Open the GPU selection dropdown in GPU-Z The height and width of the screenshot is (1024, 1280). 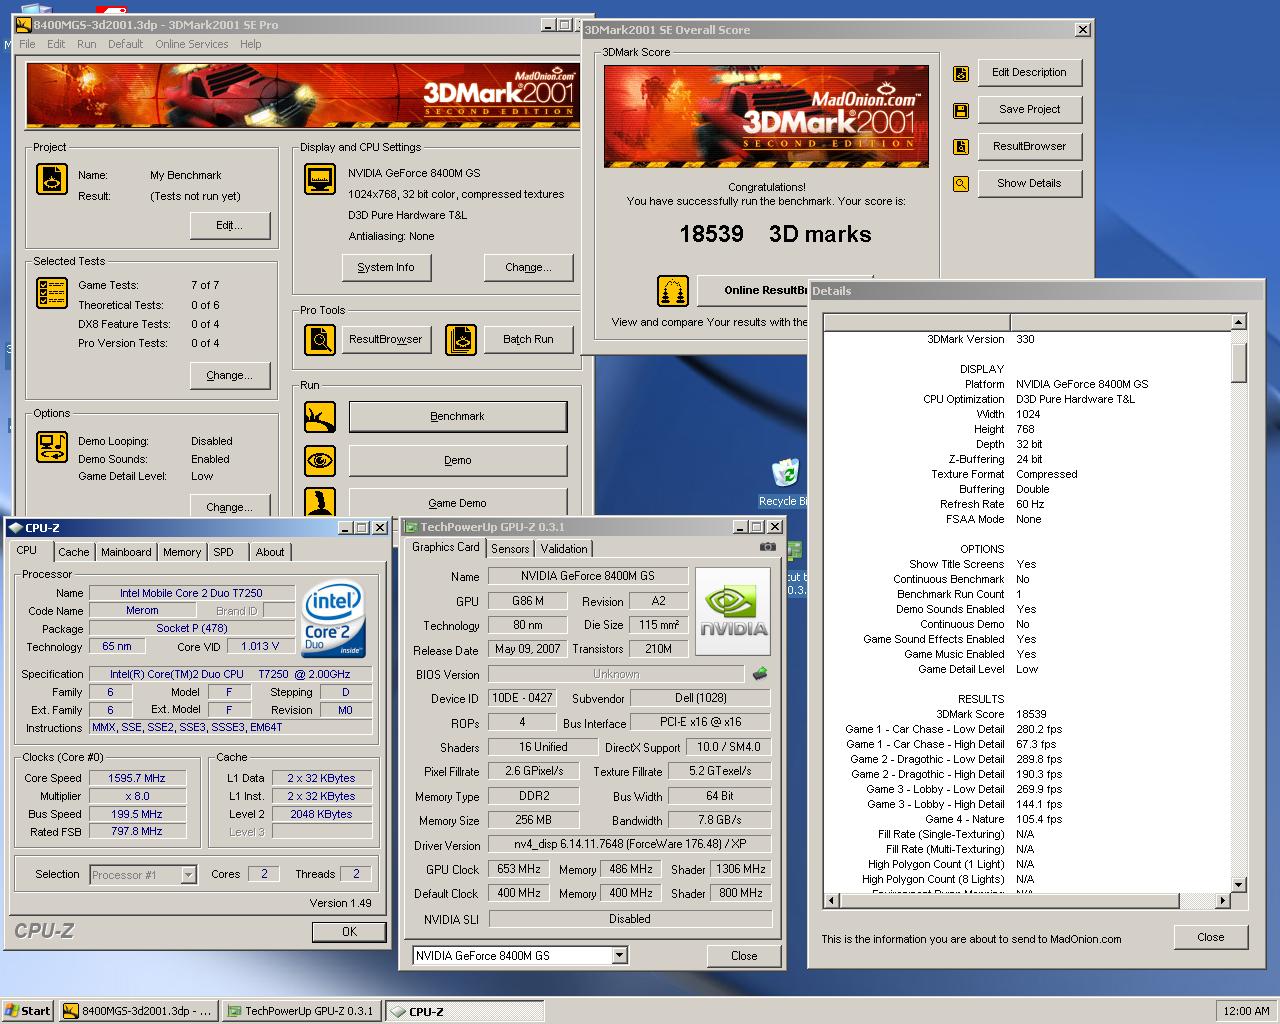click(x=620, y=955)
